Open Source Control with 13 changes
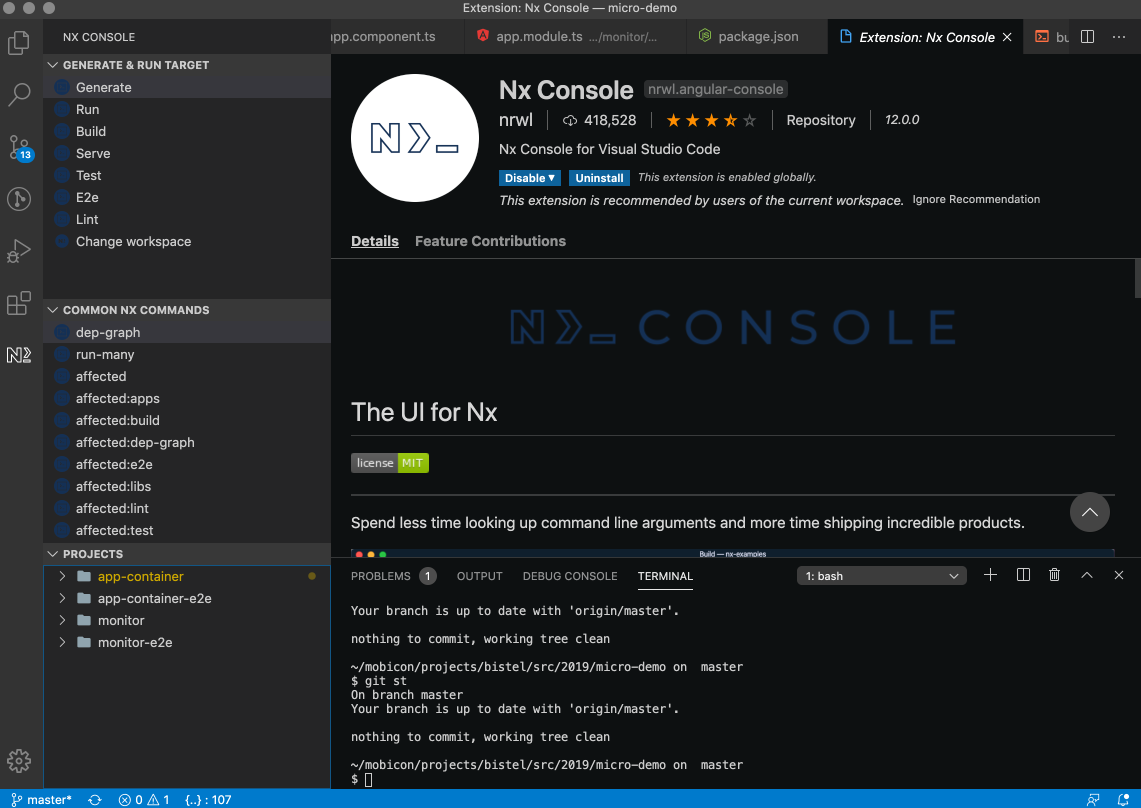This screenshot has height=808, width=1141. click(x=20, y=148)
